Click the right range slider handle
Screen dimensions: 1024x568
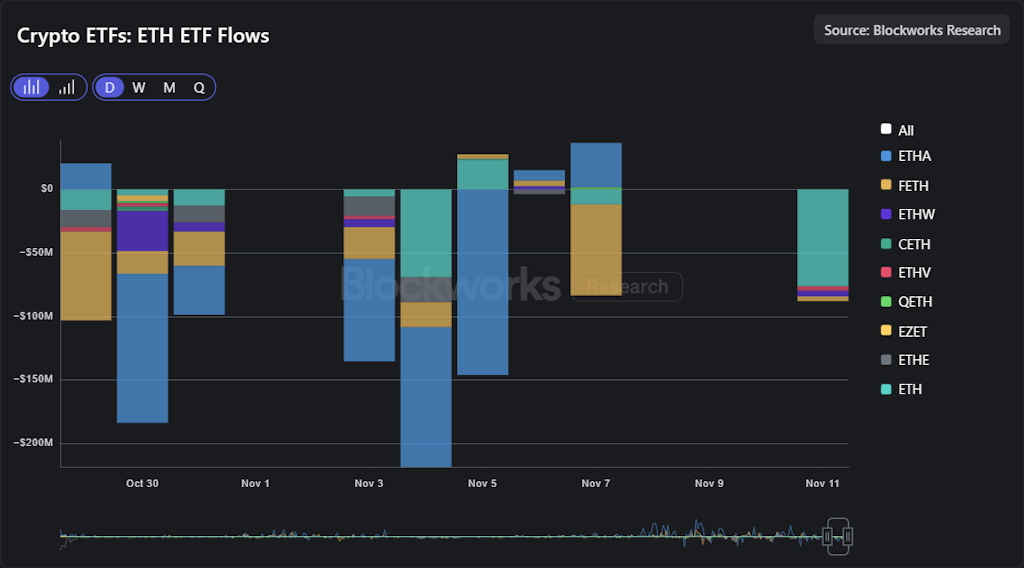click(x=848, y=537)
